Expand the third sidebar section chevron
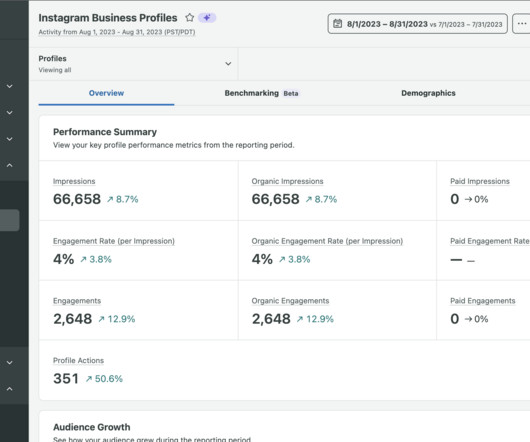Screen dimensions: 530x442 pos(9,139)
